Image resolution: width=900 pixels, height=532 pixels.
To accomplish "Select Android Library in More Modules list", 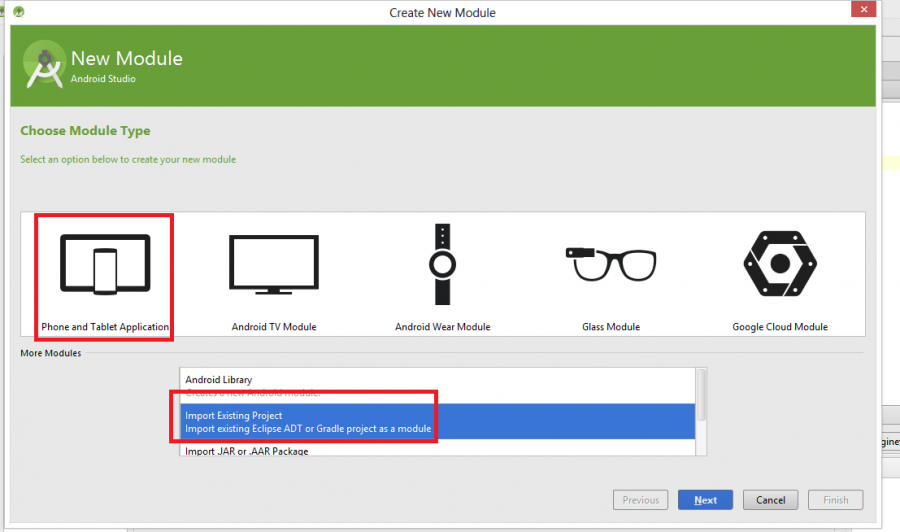I will pos(219,380).
